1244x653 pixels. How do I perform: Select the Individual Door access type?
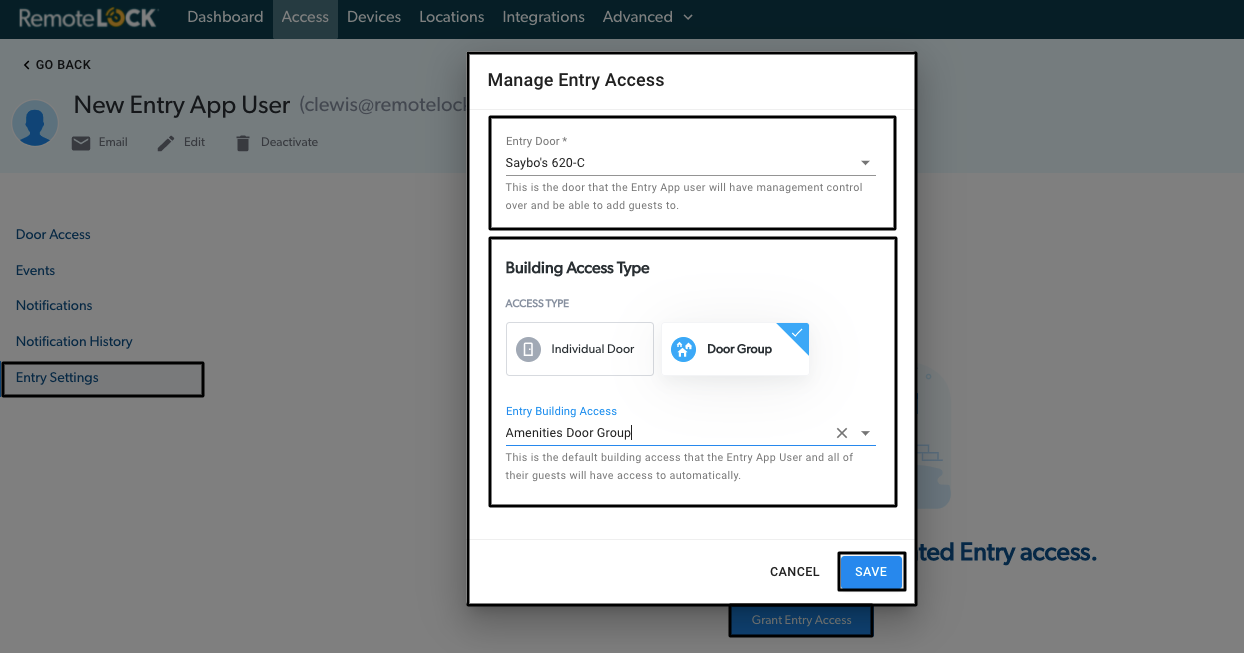point(579,348)
